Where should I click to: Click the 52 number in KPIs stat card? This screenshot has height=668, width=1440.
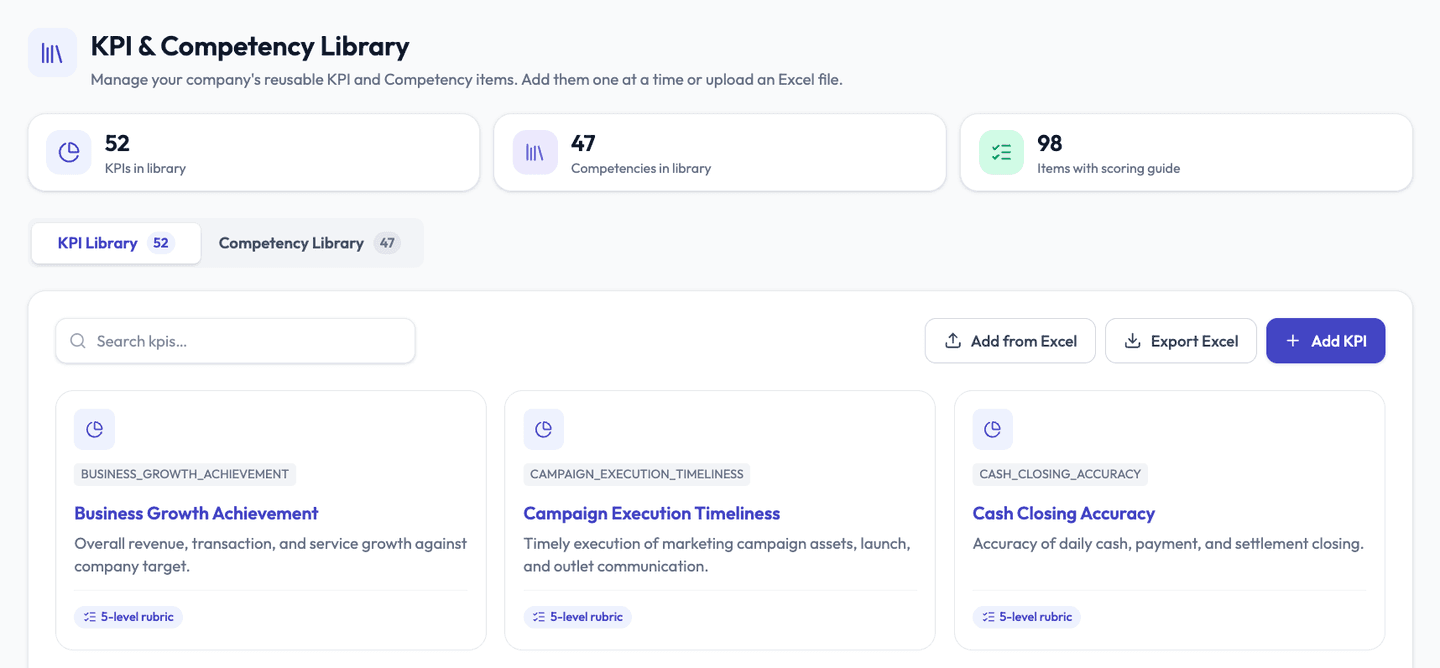[117, 143]
